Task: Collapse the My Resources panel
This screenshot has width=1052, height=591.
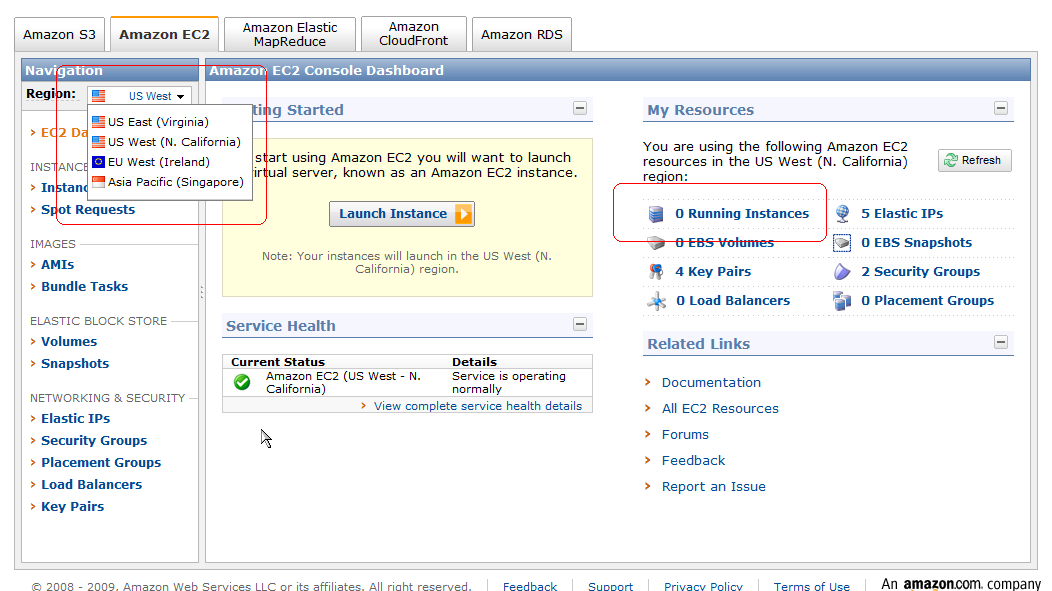Action: tap(1000, 108)
